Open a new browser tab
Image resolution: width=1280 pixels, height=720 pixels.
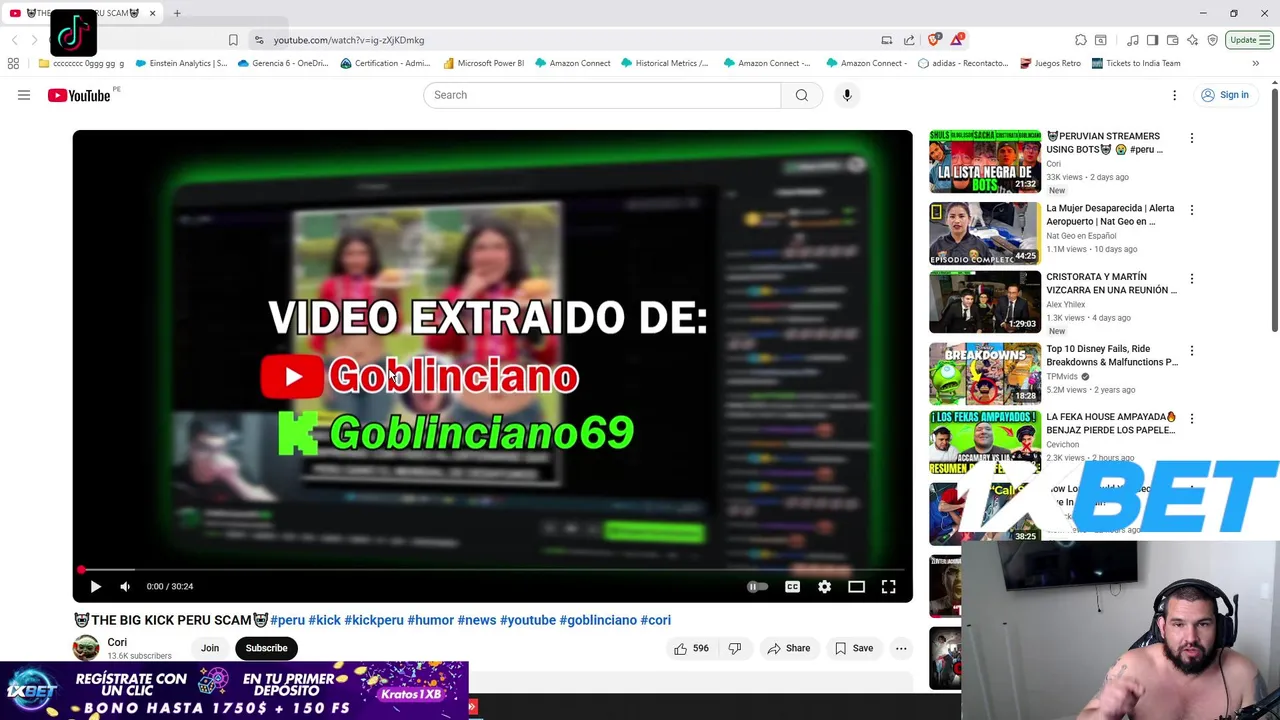[x=177, y=13]
